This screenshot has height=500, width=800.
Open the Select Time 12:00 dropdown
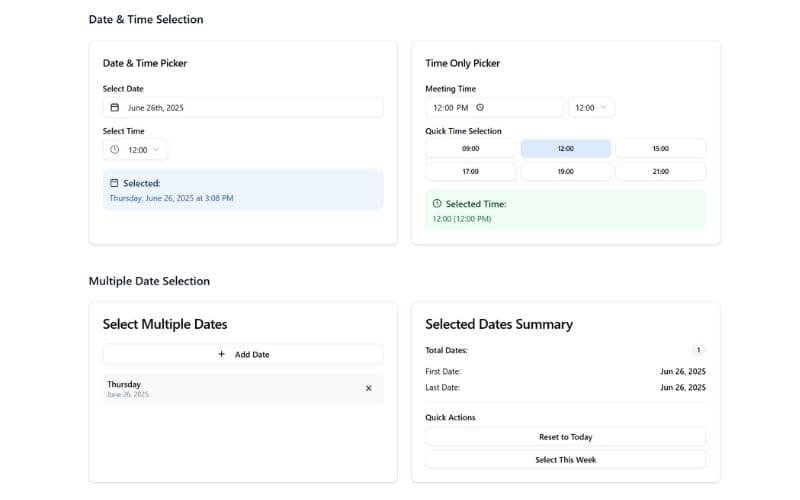(x=135, y=150)
